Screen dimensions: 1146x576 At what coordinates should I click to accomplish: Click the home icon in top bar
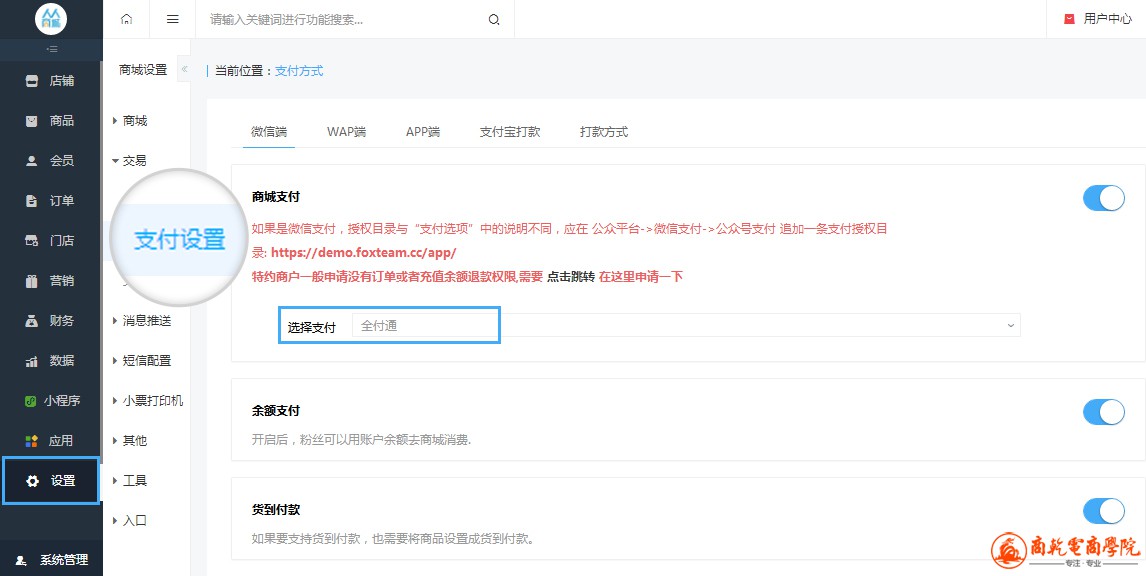click(126, 19)
